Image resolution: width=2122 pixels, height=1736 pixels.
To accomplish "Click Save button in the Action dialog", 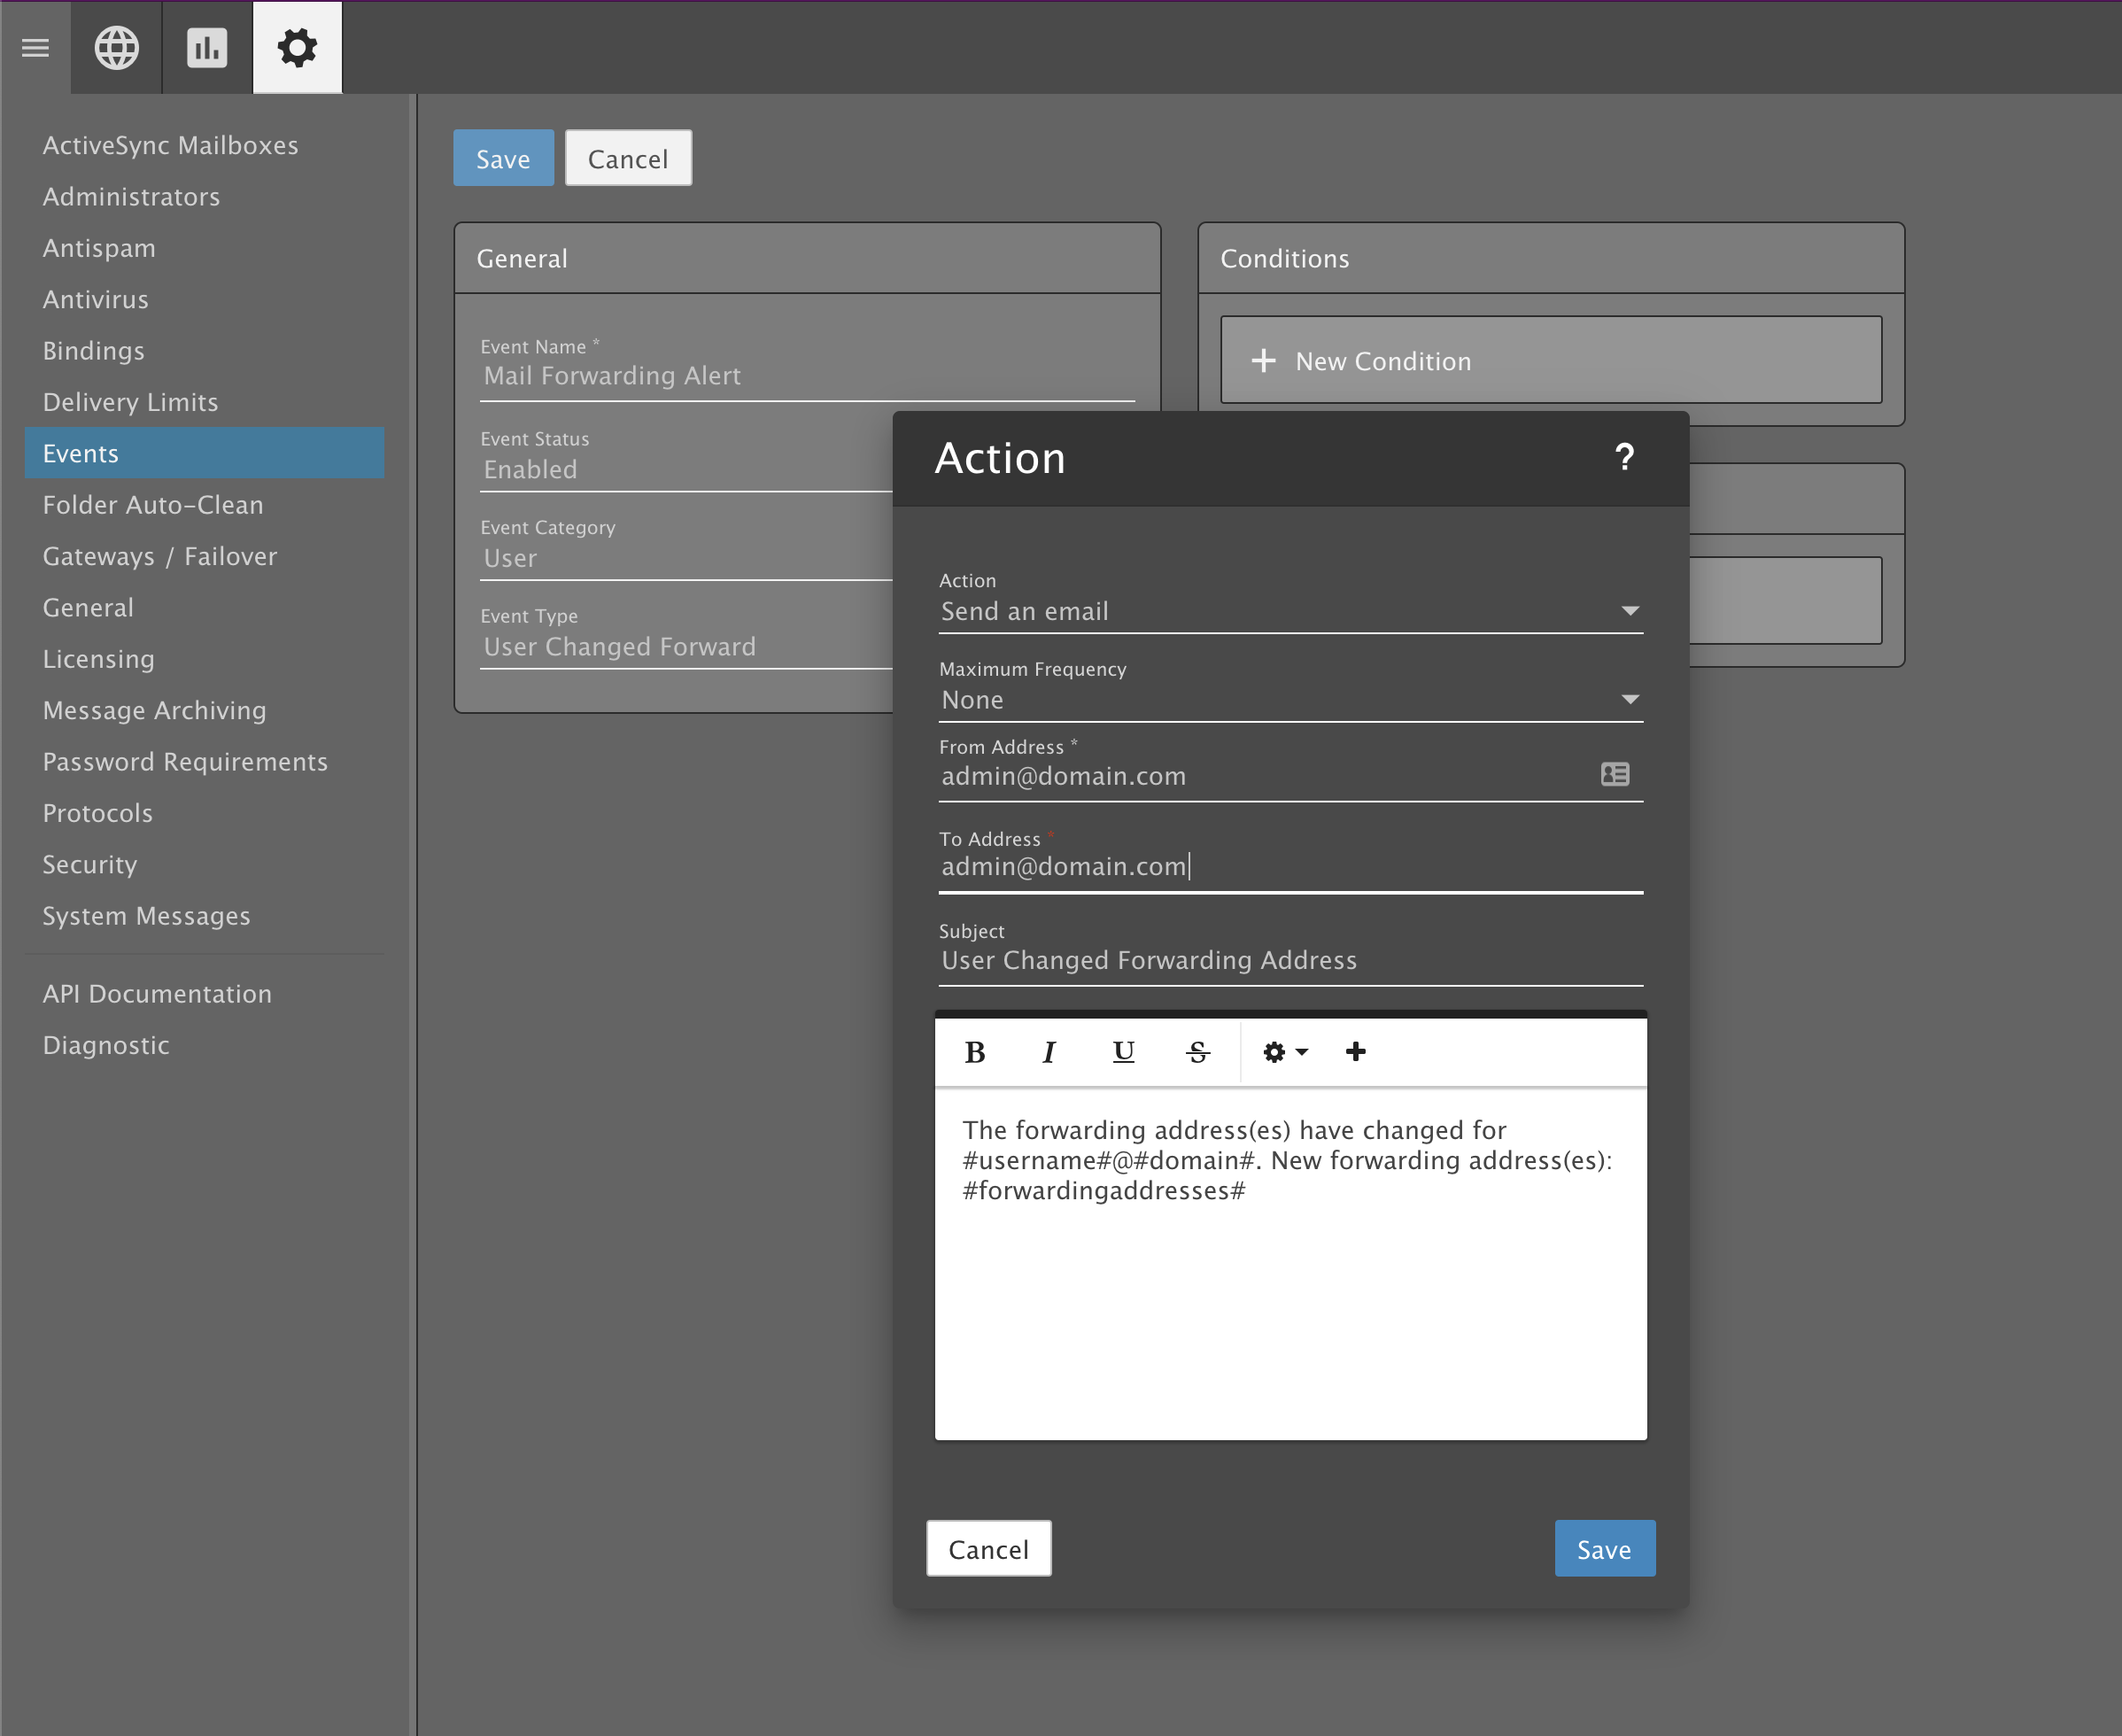I will click(x=1603, y=1549).
